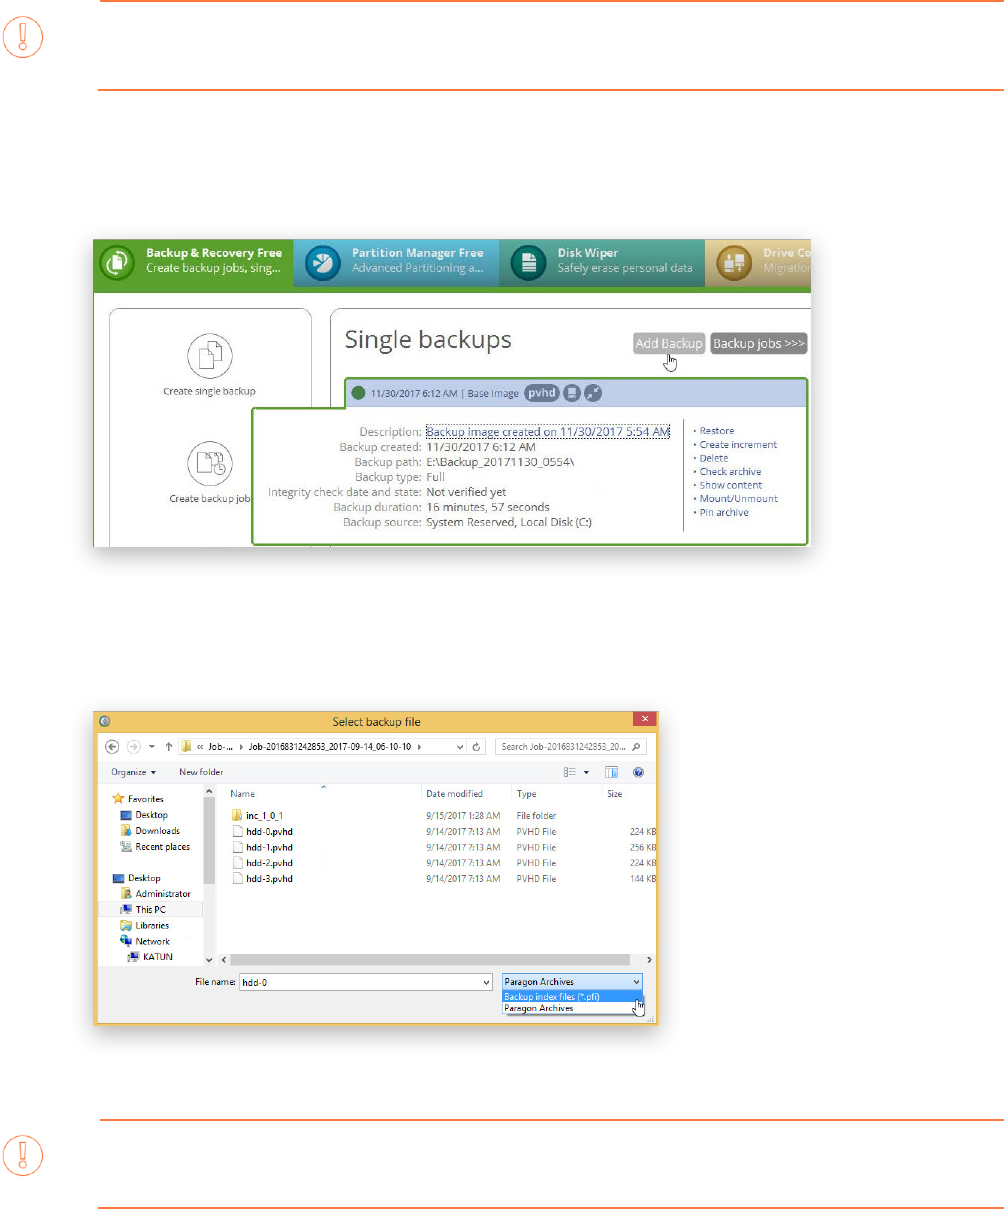
Task: Go up one folder level
Action: (168, 746)
